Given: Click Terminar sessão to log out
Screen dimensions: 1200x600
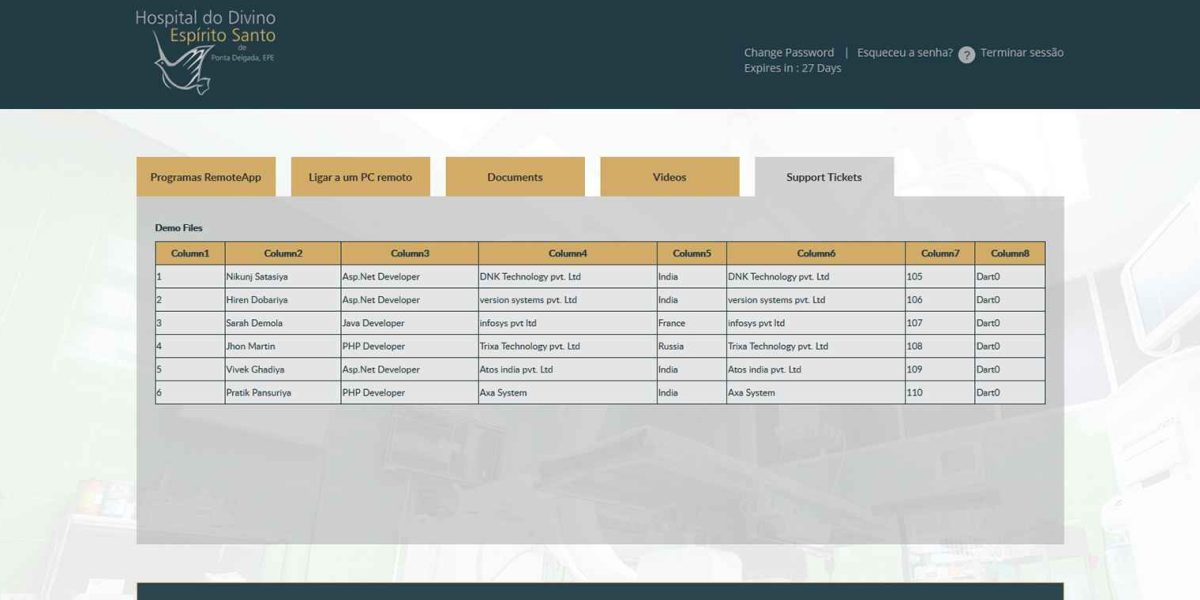Looking at the screenshot, I should pos(1021,52).
